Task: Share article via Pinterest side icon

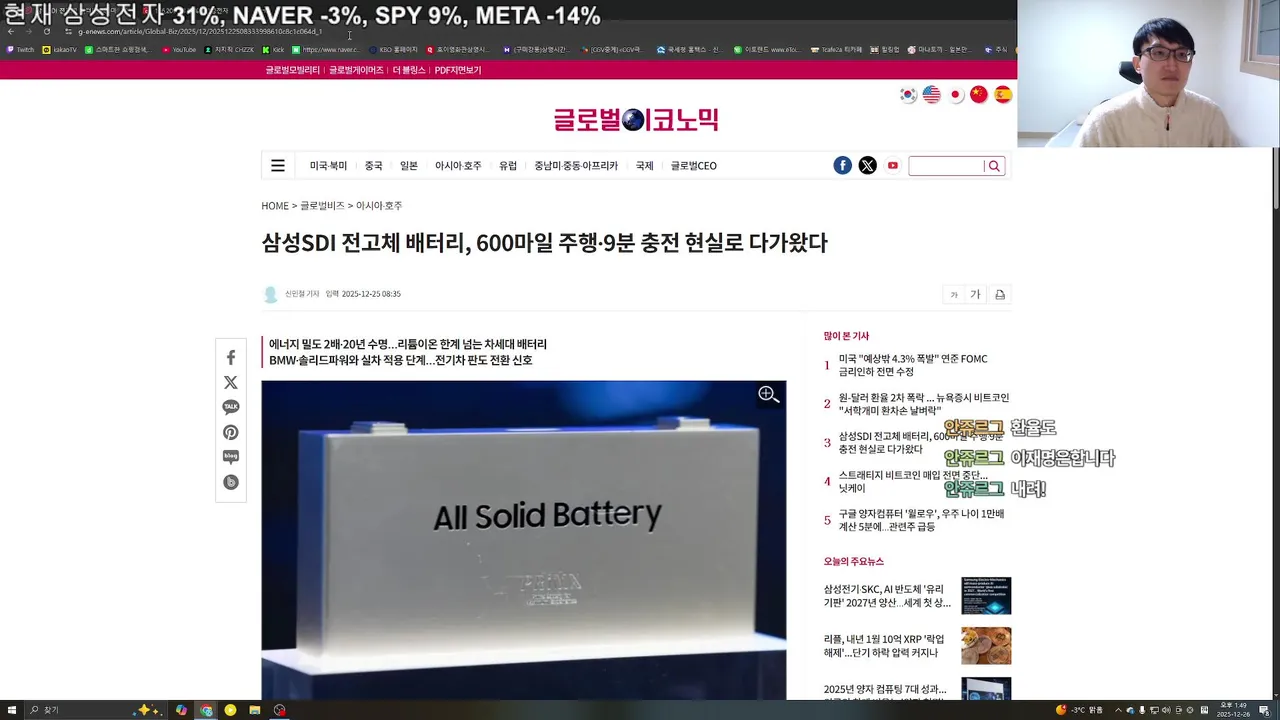Action: [231, 433]
